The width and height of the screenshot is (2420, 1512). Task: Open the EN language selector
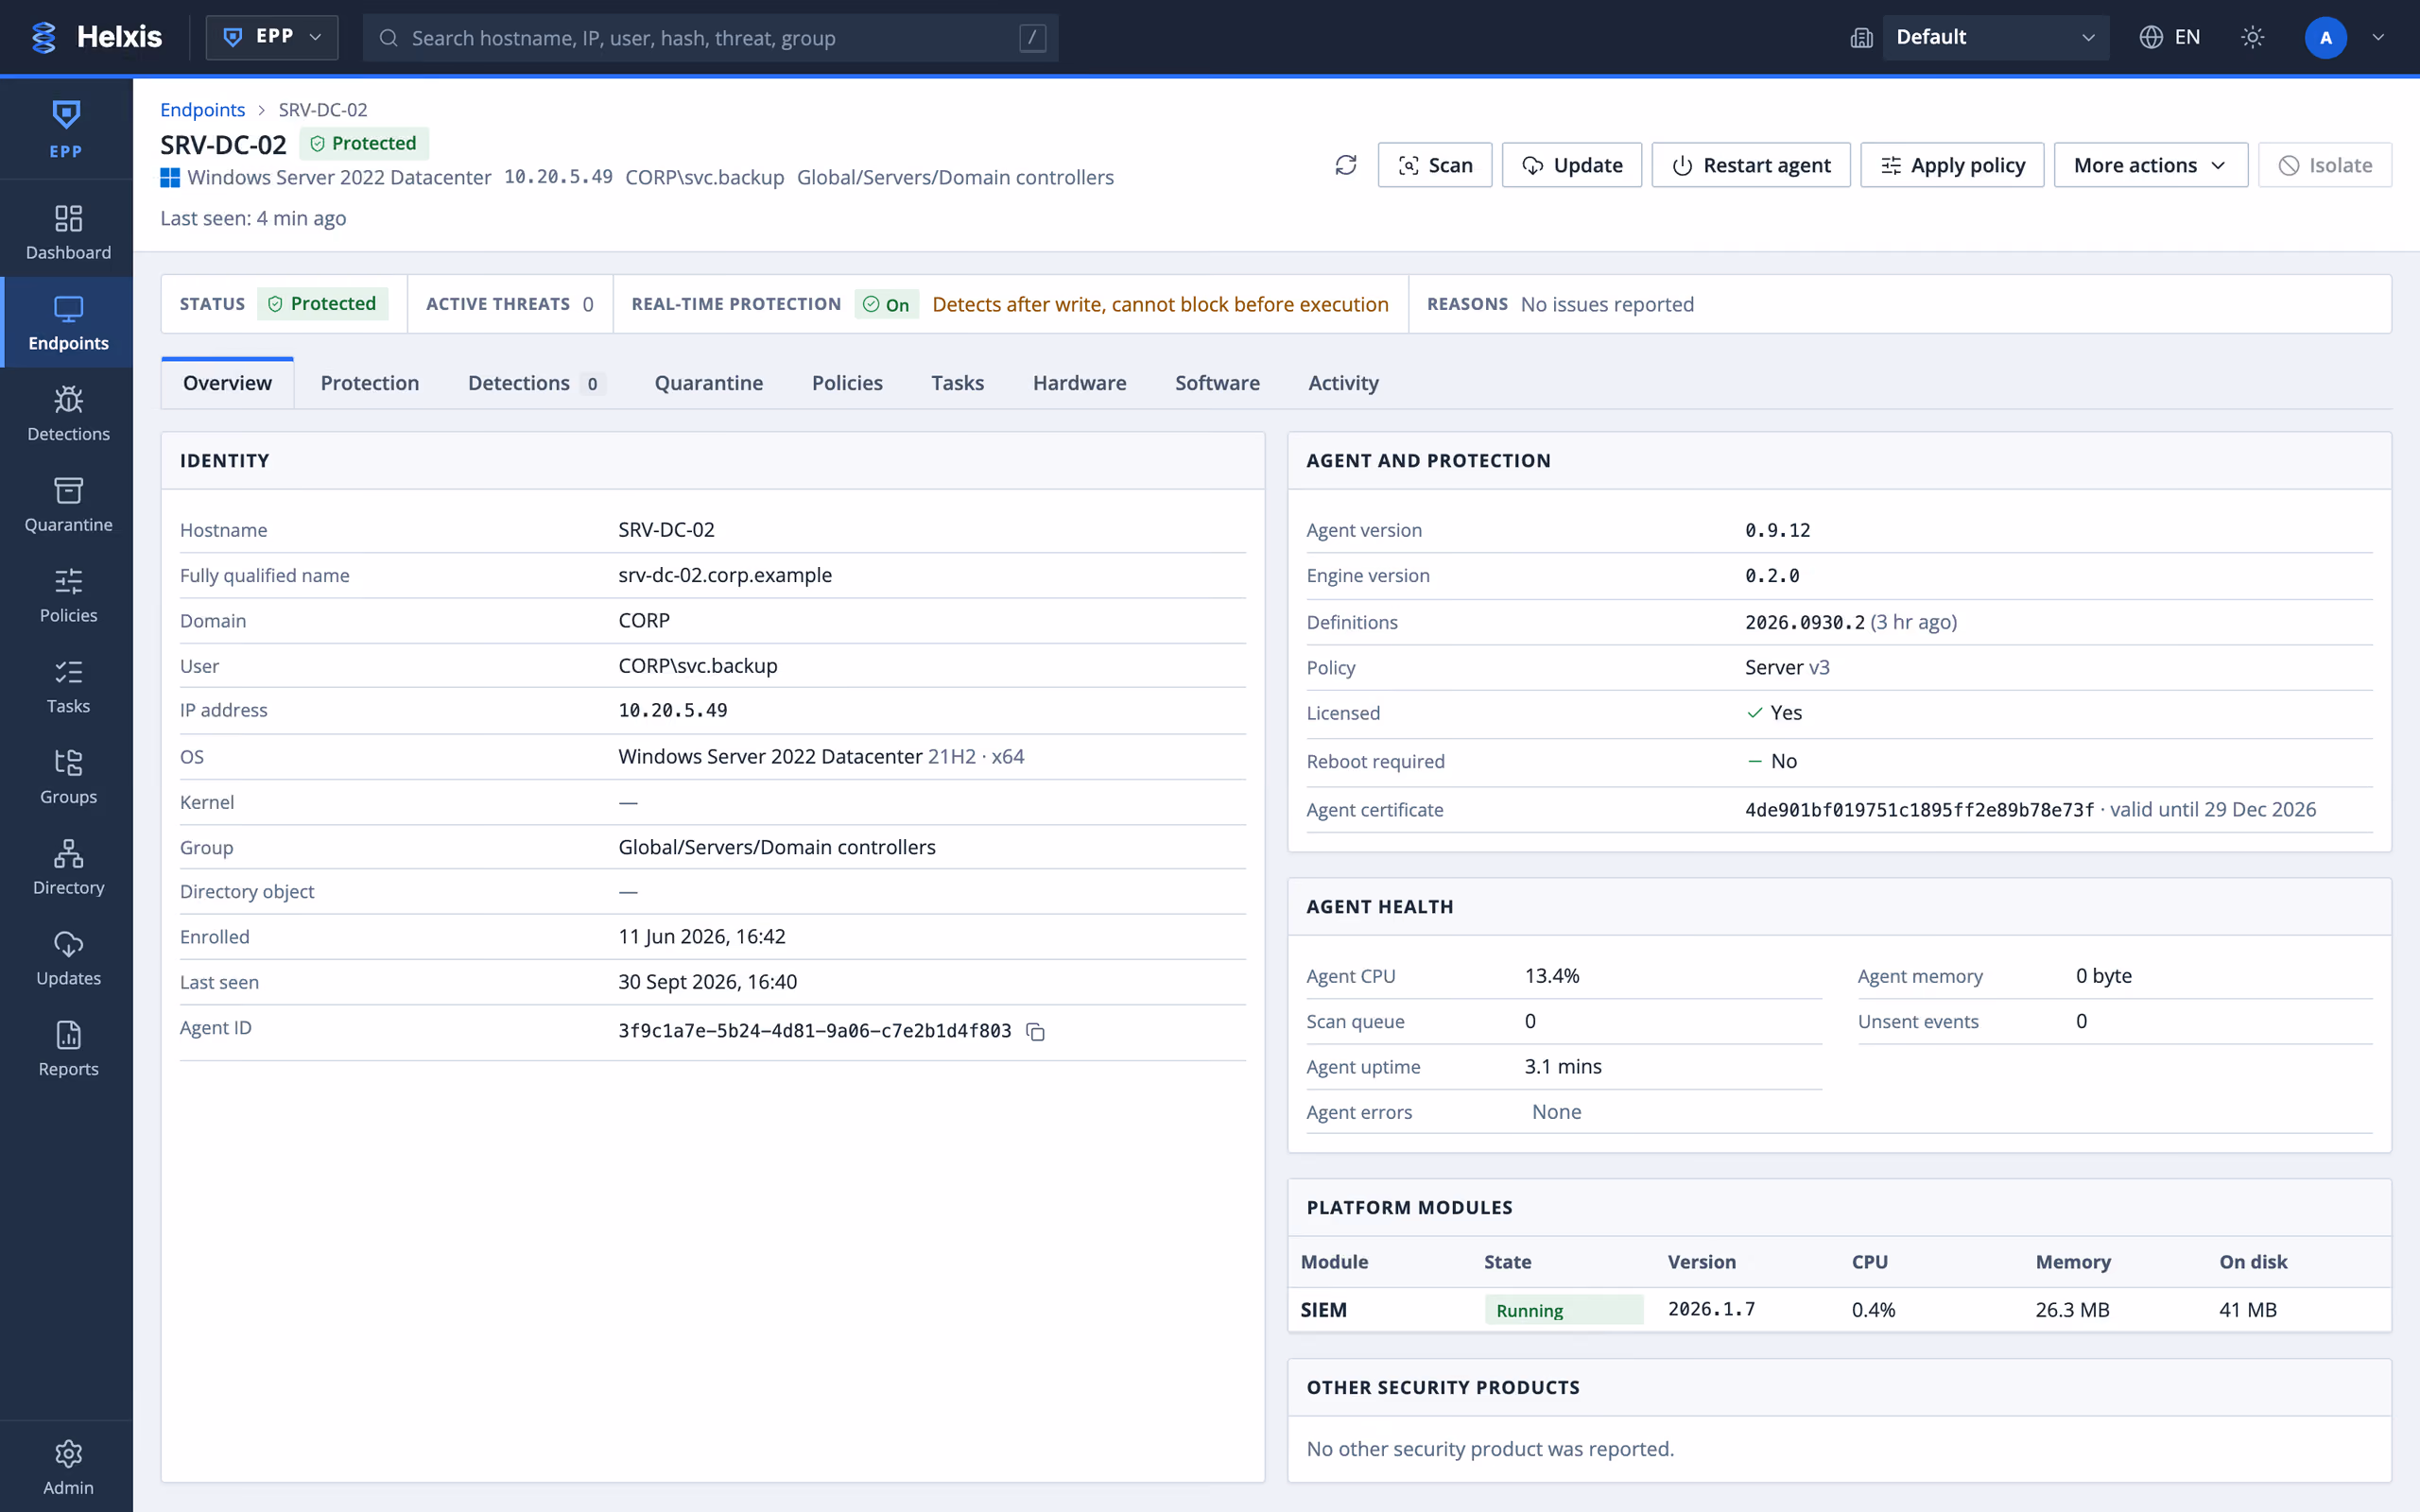2170,37
